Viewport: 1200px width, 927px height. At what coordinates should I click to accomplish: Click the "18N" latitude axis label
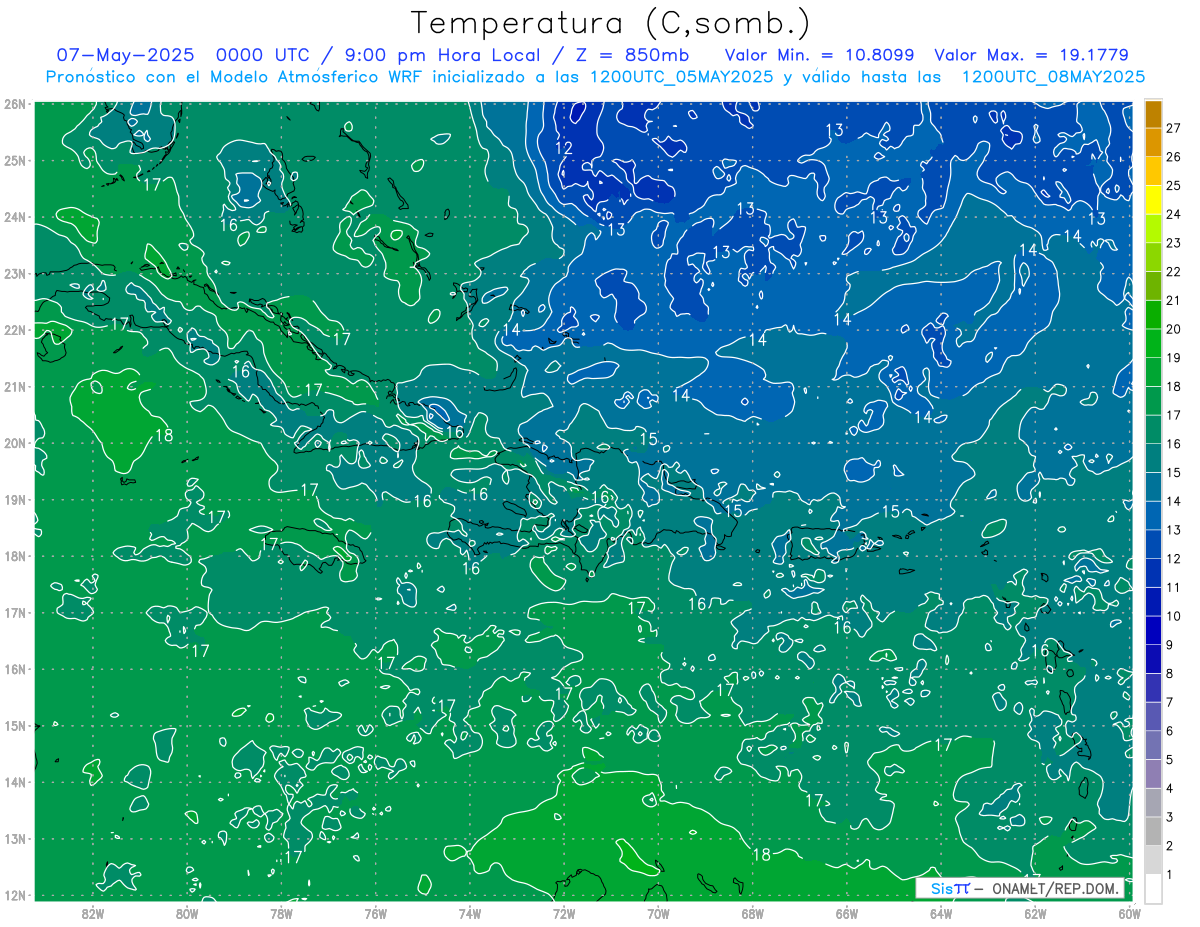pos(15,556)
